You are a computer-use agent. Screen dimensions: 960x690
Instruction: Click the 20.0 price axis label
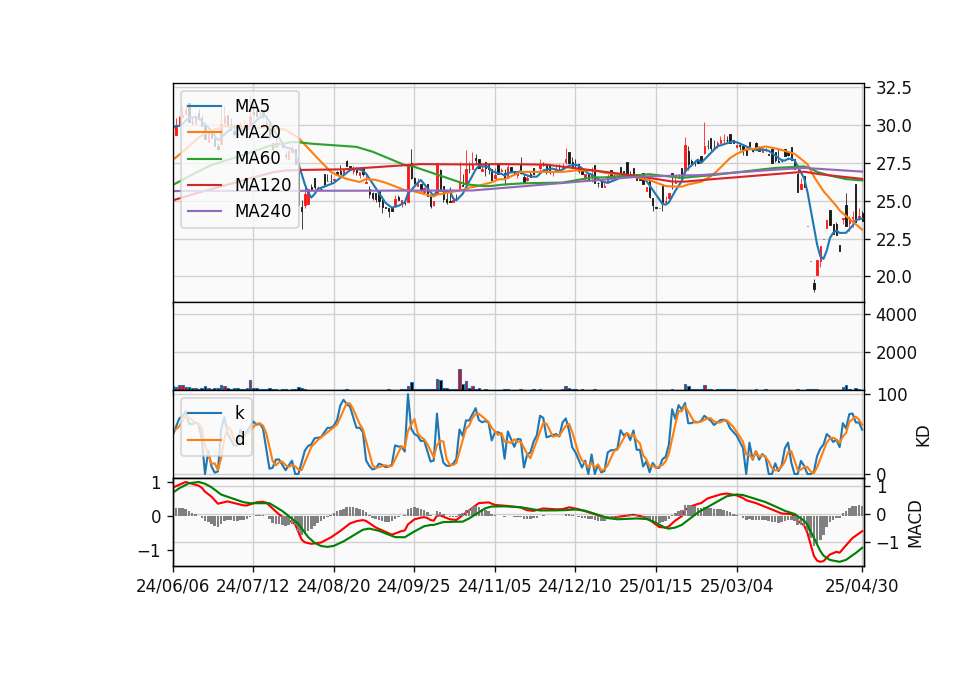coord(893,277)
